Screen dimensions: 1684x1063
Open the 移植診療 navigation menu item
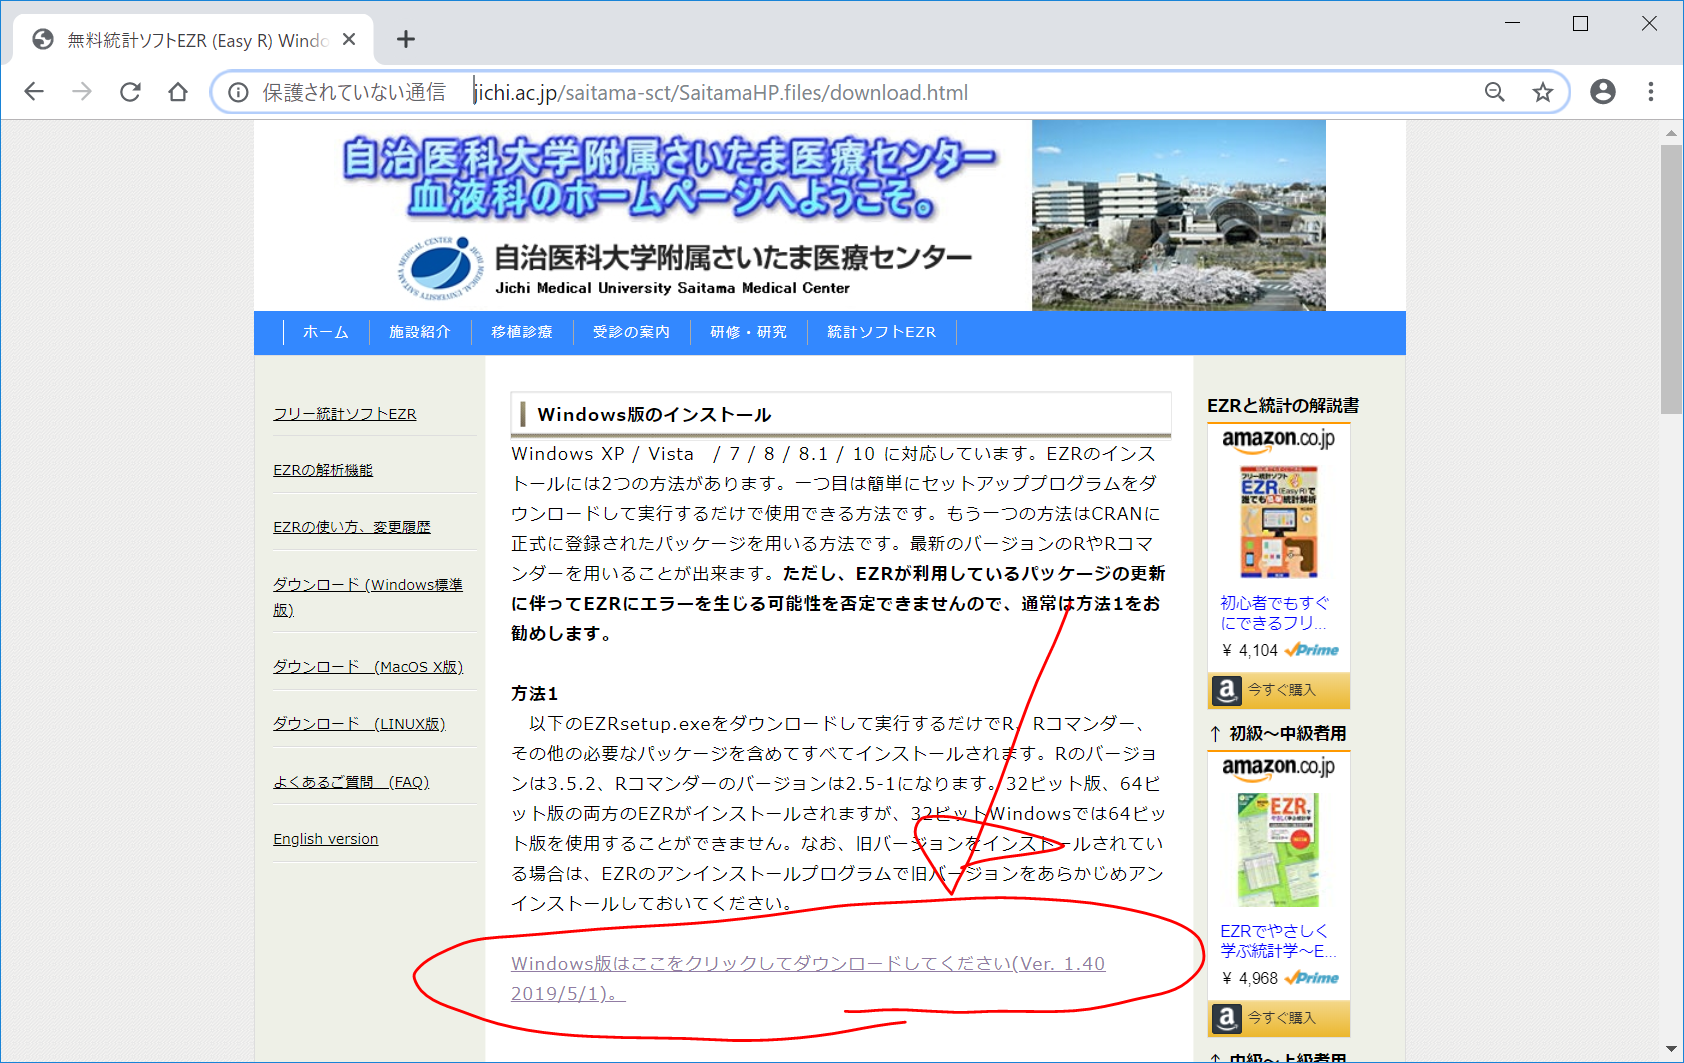(x=522, y=332)
